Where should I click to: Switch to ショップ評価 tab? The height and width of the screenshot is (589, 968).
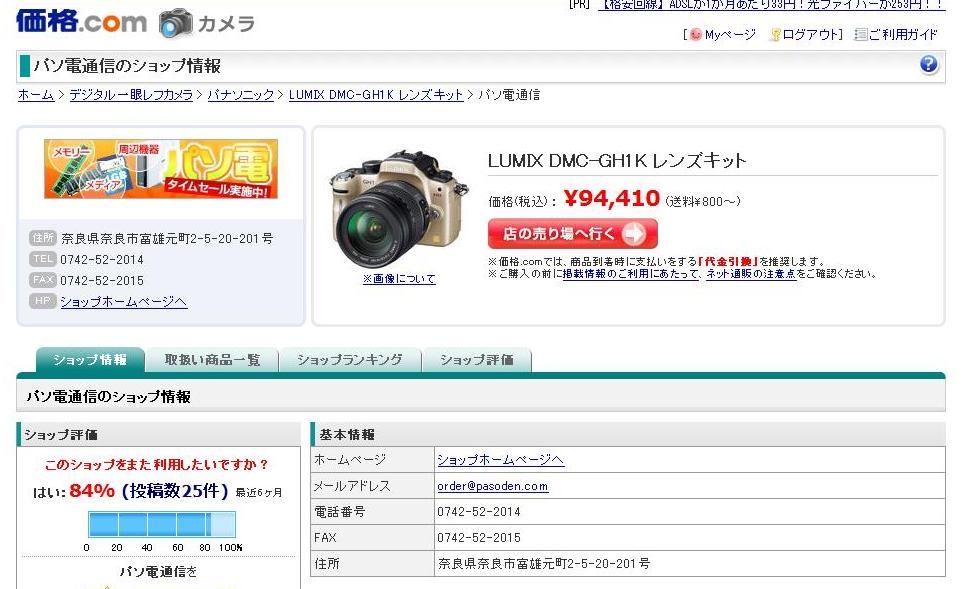click(477, 360)
